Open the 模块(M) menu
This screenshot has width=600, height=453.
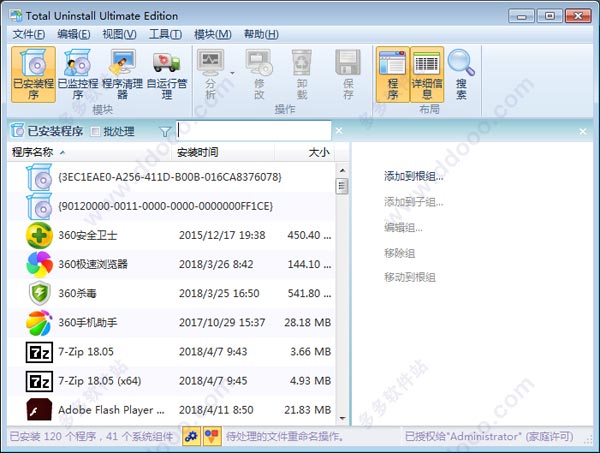213,34
